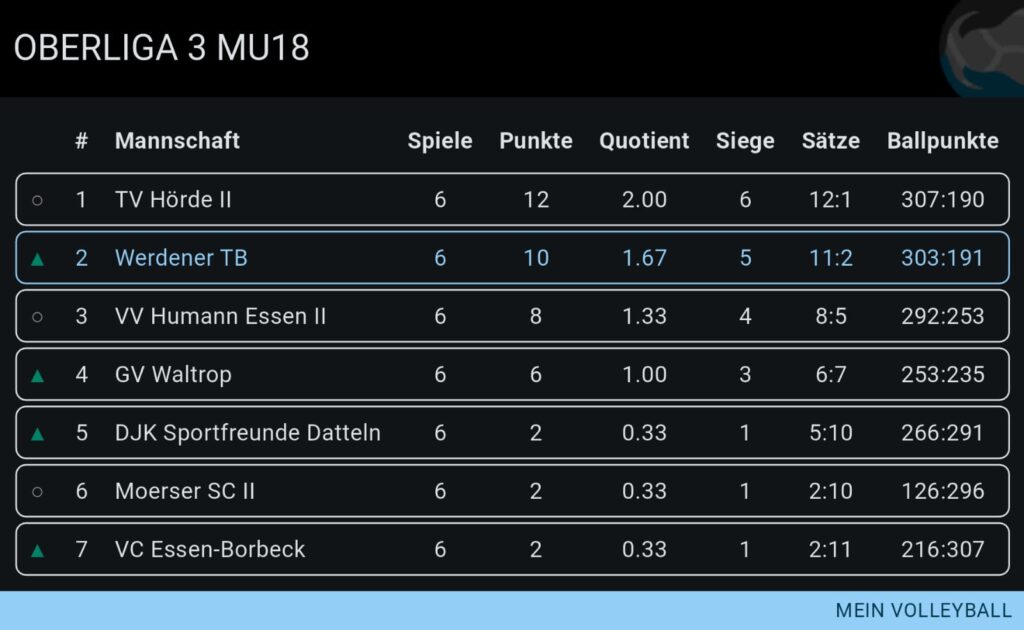The image size is (1024, 630).
Task: Click circle indicator beside Moerser SC II
Action: point(38,492)
